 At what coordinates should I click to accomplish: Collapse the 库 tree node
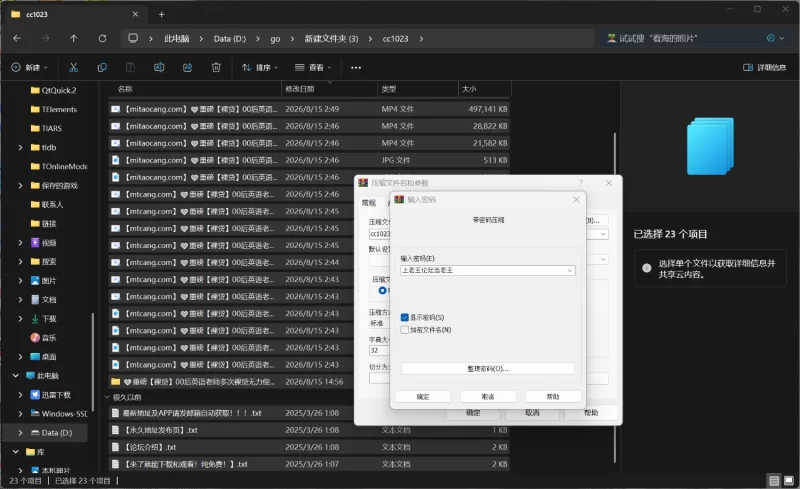point(16,452)
